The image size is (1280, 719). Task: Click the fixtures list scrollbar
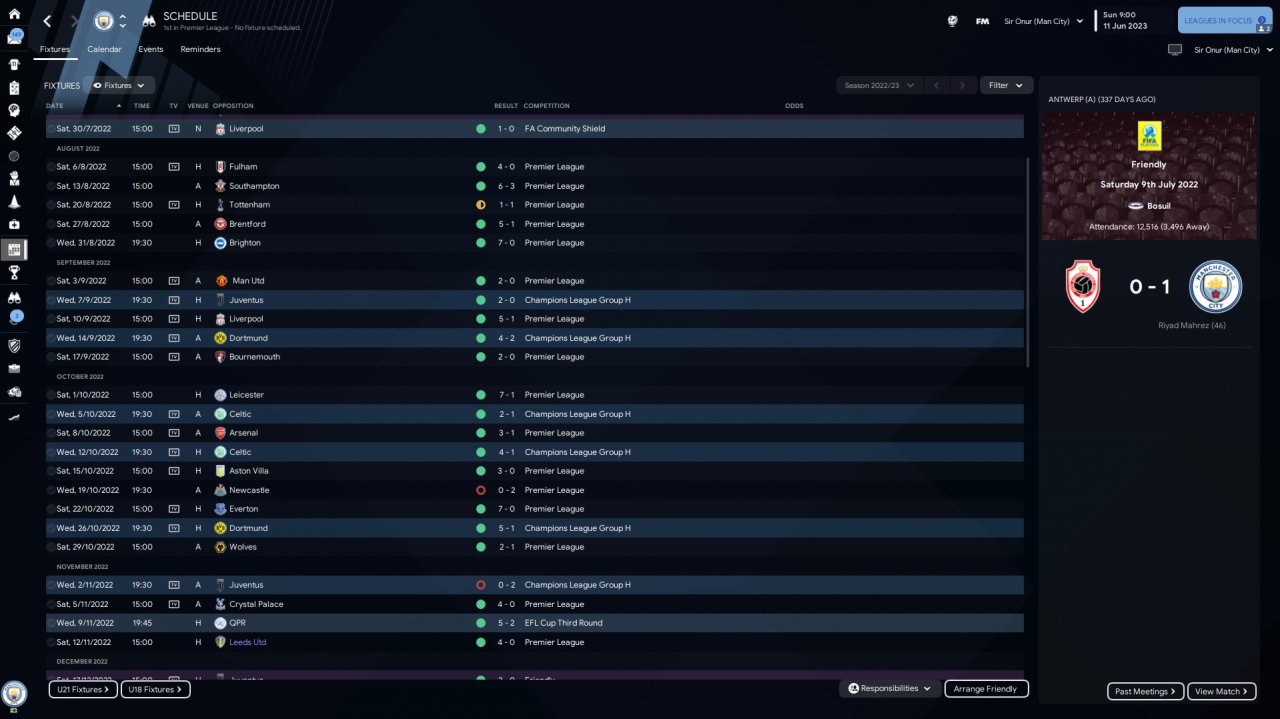point(1027,262)
